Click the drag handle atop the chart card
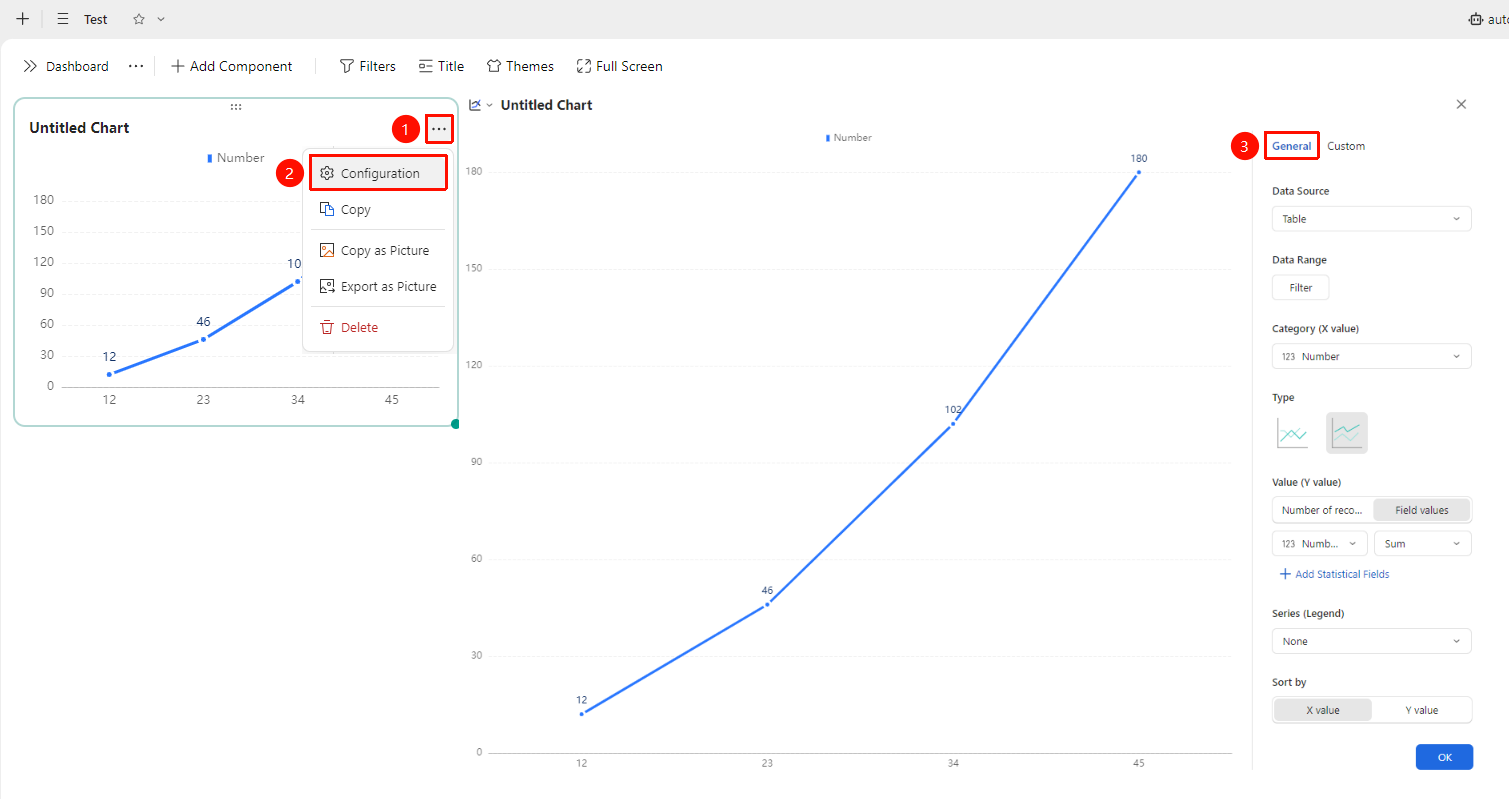Viewport: 1509px width, 799px height. (x=236, y=107)
